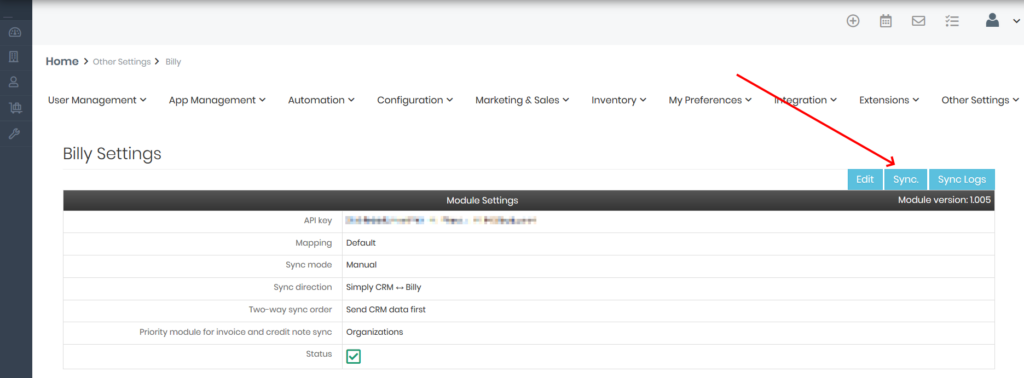The height and width of the screenshot is (378, 1024).
Task: Expand the User Management dropdown
Action: point(97,100)
